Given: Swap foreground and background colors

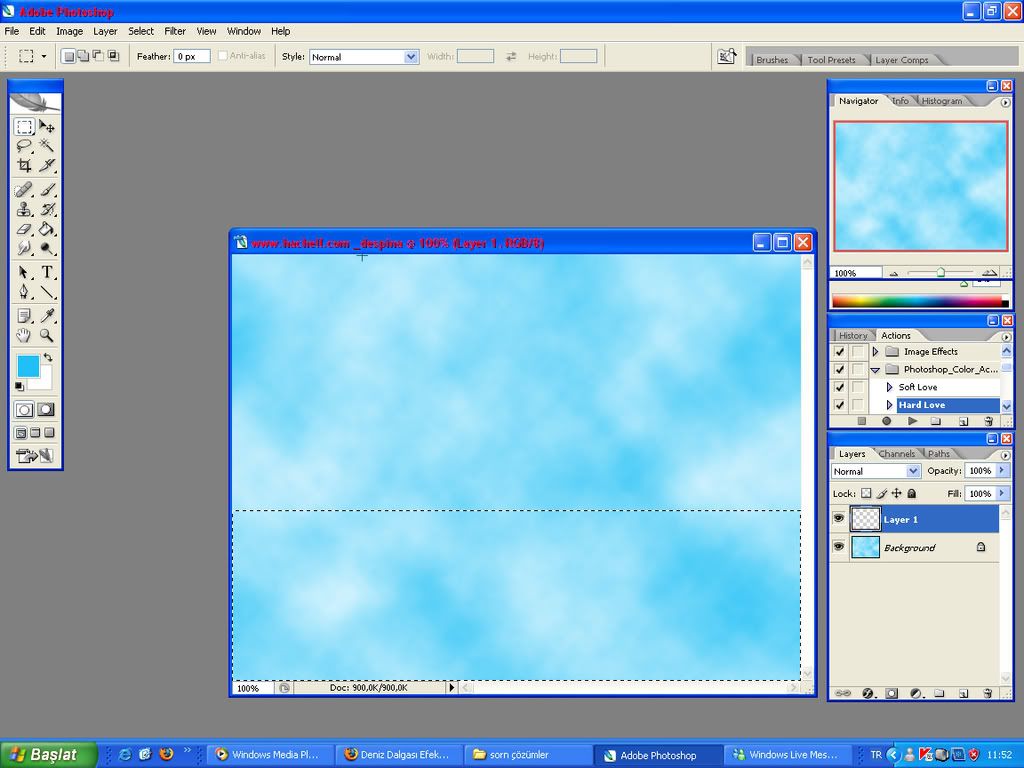Looking at the screenshot, I should tap(48, 358).
